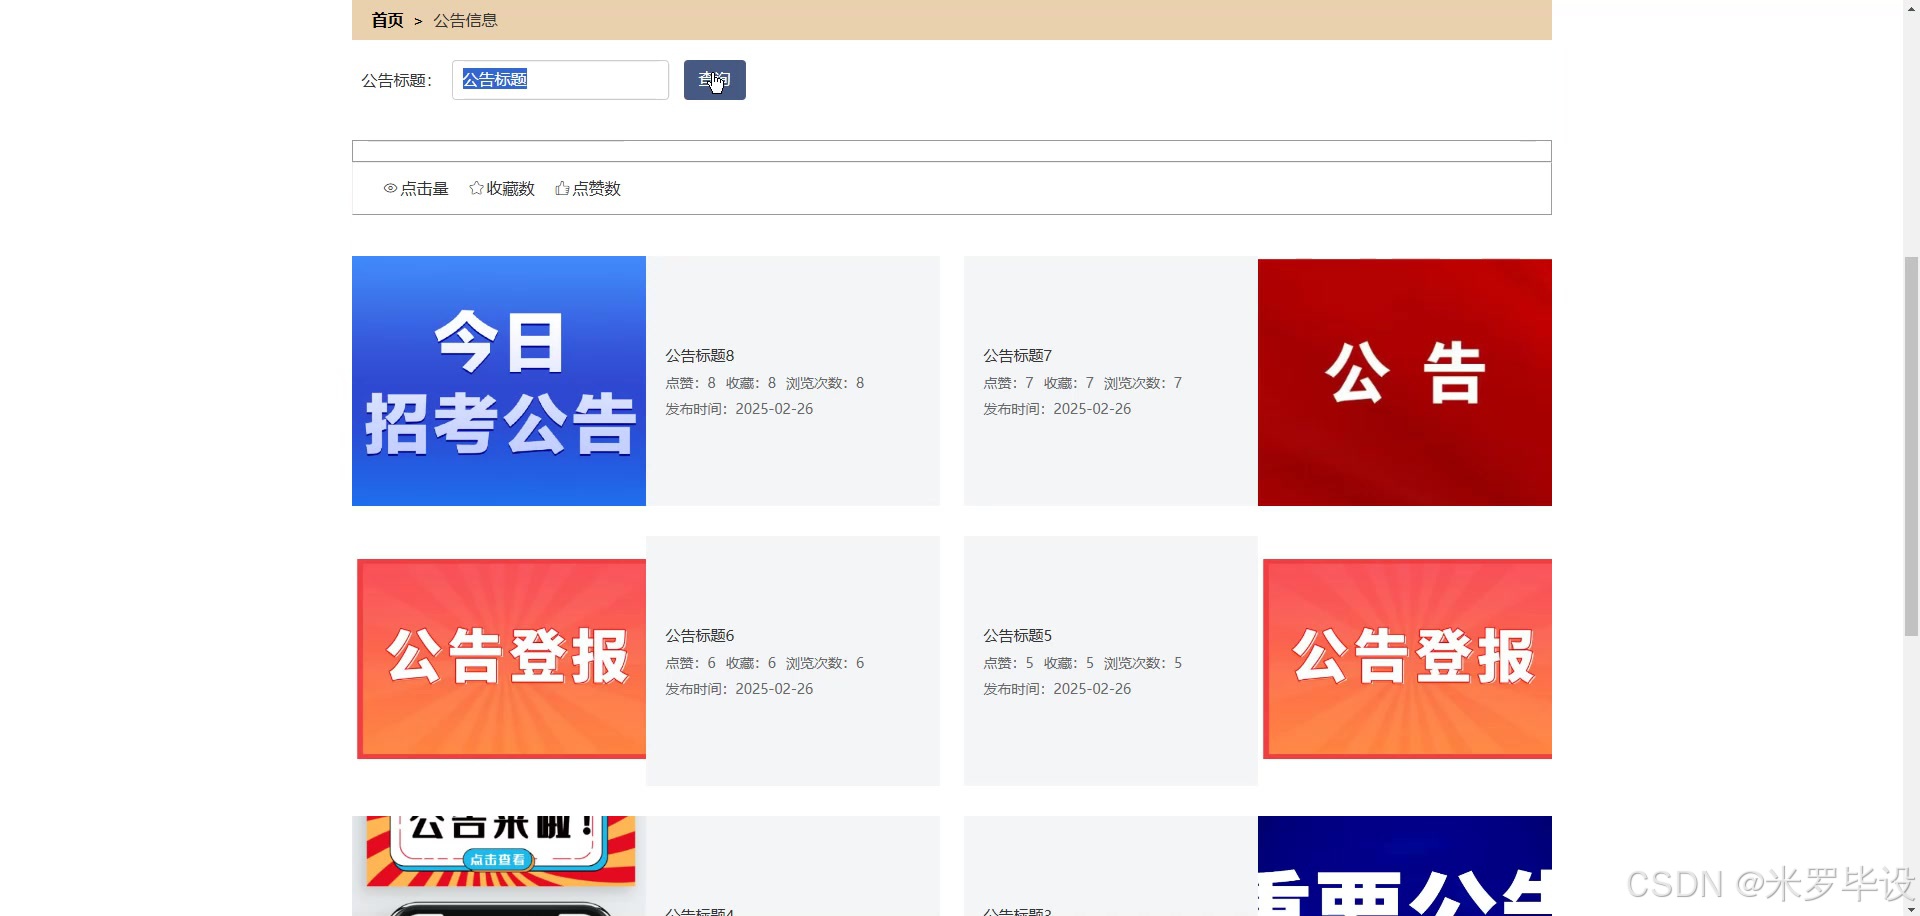Screen dimensions: 1920x916
Task: Open the dark blue 重要公告 thumbnail
Action: pos(1405,866)
